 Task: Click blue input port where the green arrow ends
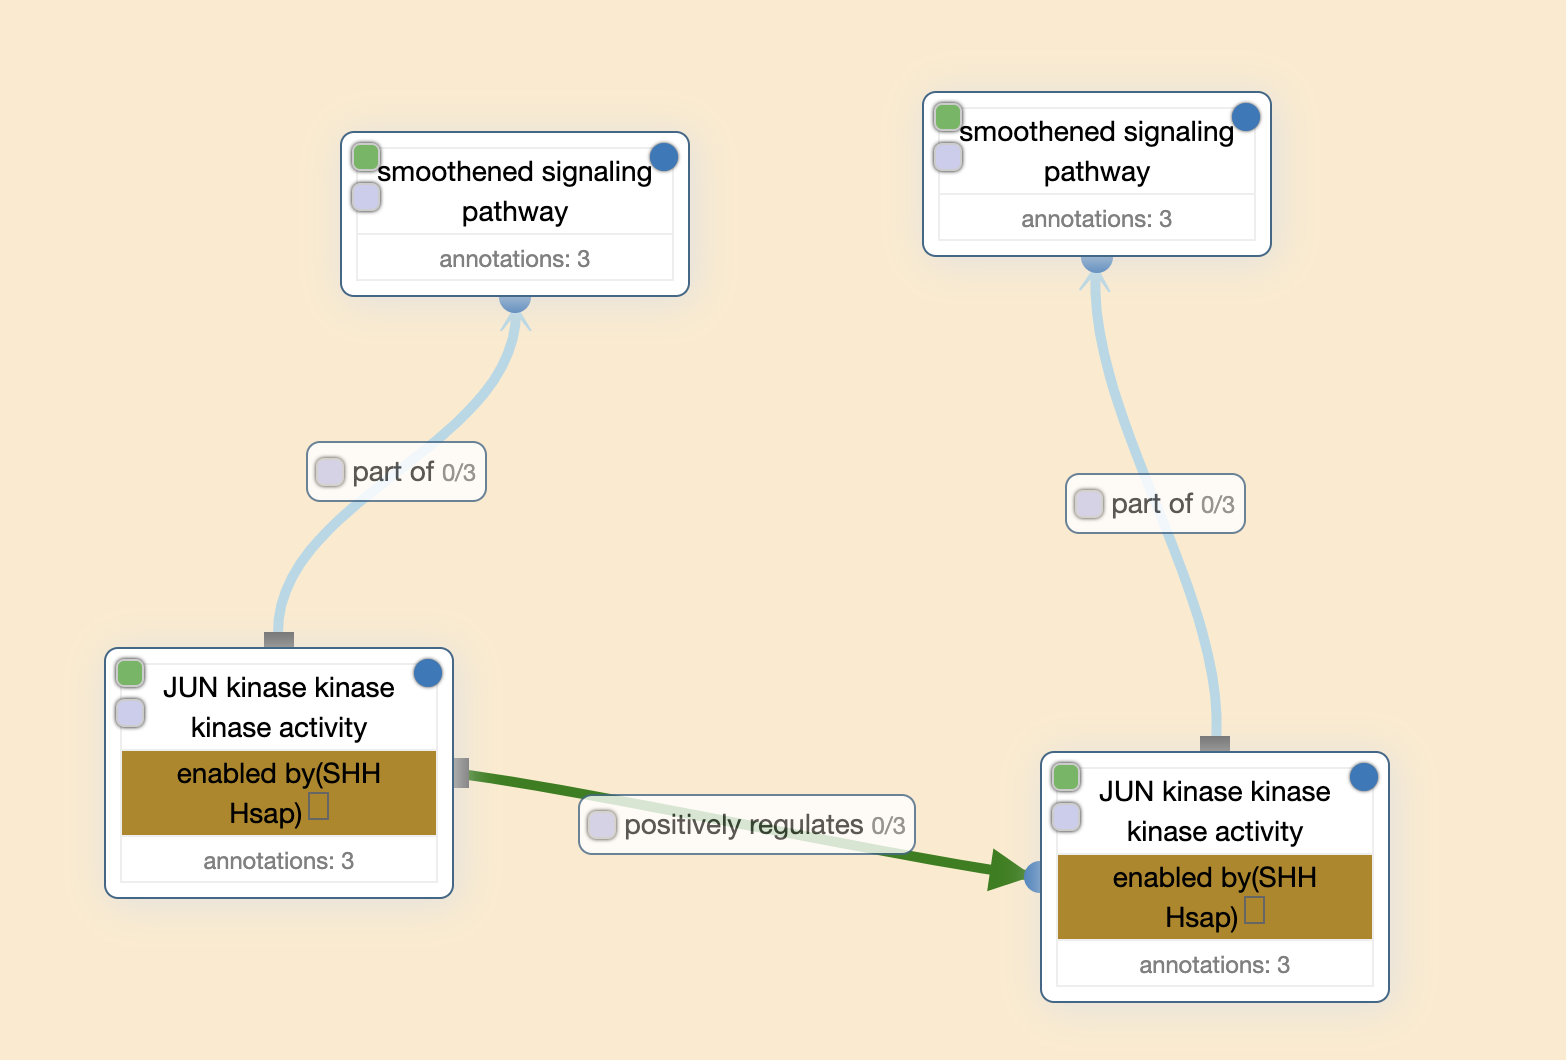[1034, 877]
